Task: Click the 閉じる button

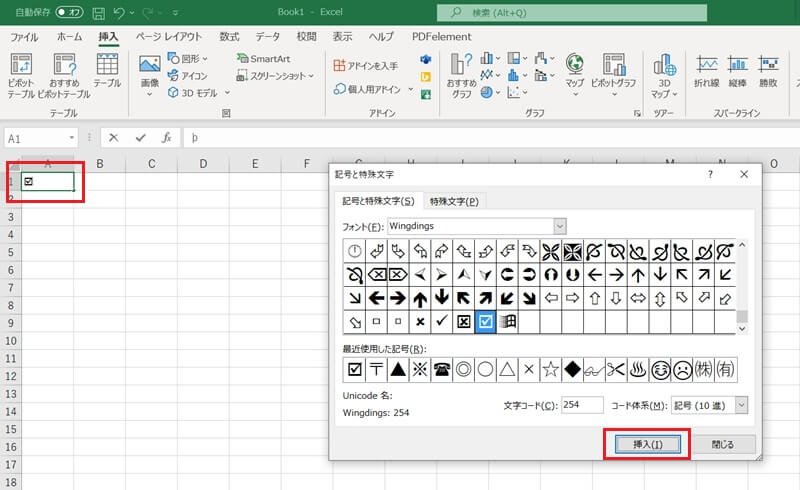Action: (x=722, y=443)
